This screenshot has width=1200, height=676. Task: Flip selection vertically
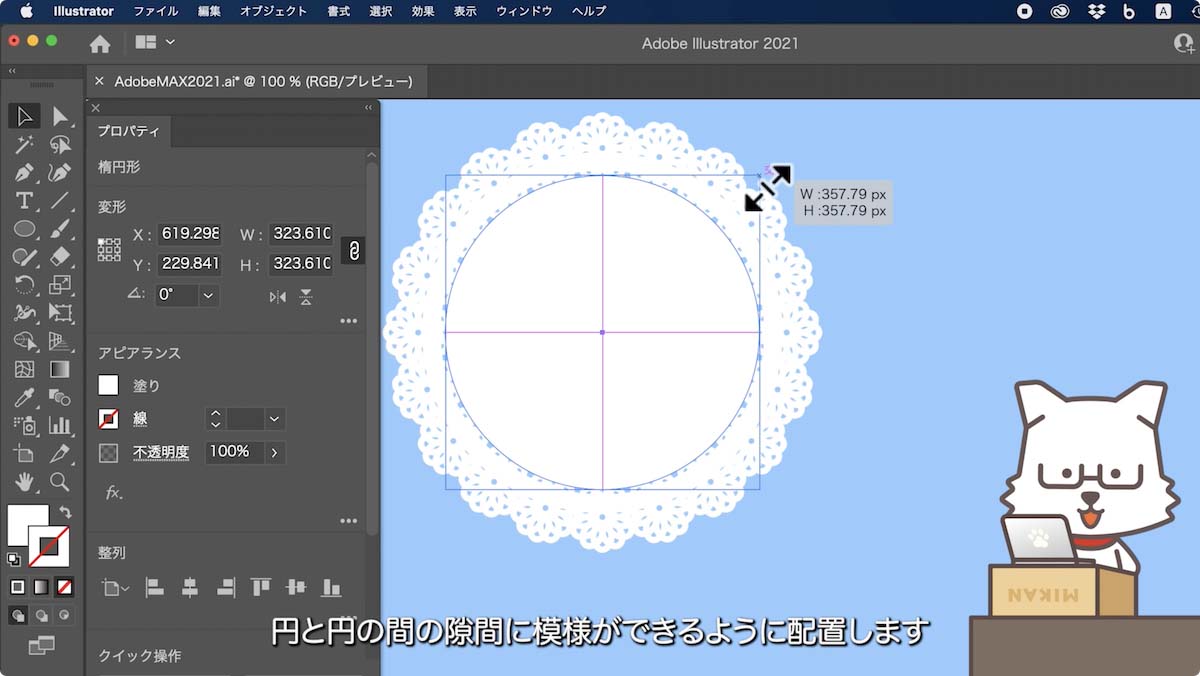coord(306,296)
